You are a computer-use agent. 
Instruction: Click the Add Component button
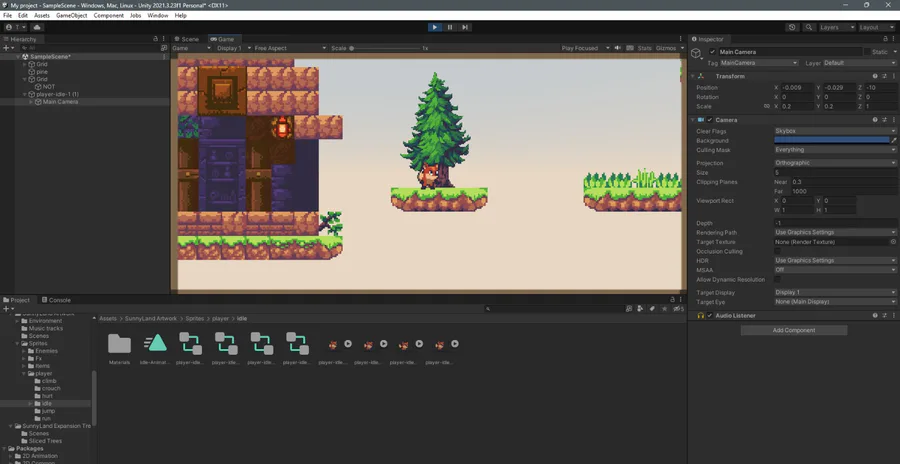click(x=794, y=330)
